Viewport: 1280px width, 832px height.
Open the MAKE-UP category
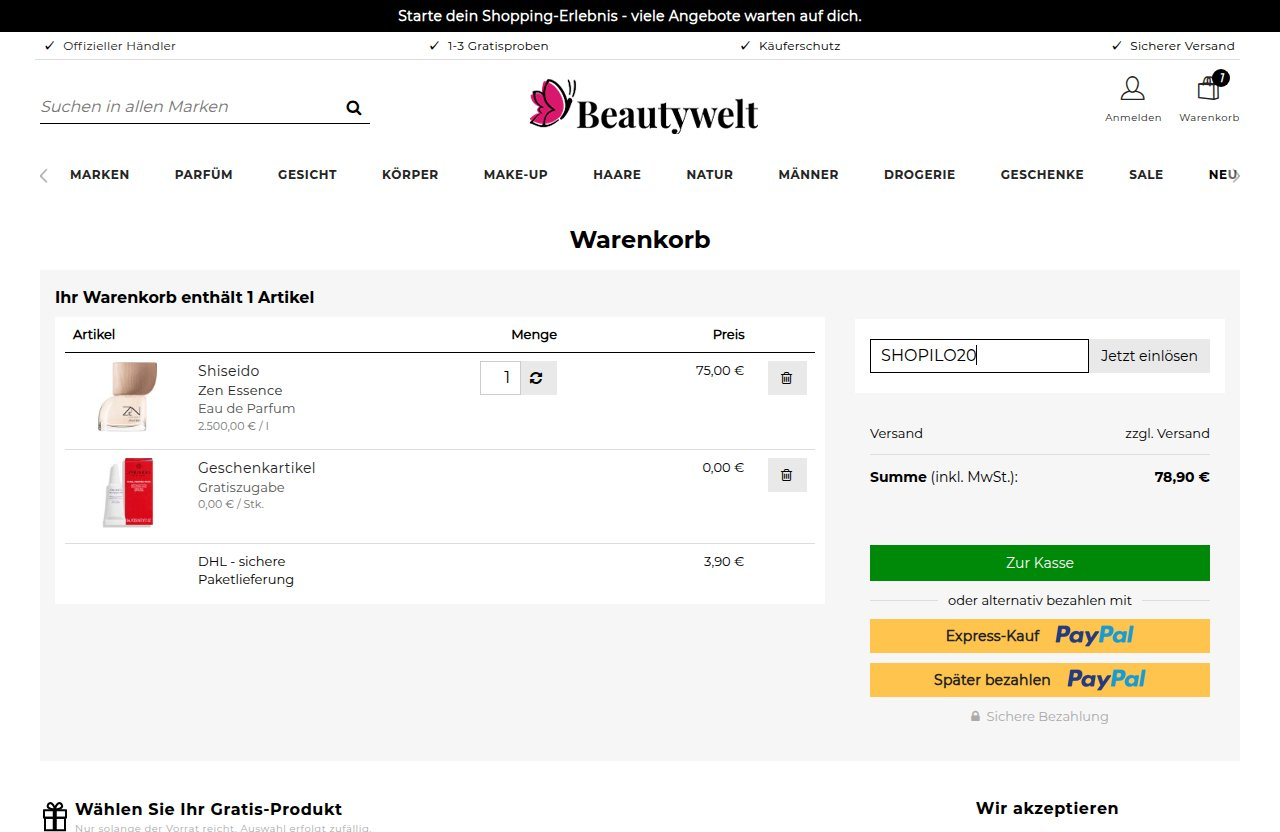tap(516, 175)
